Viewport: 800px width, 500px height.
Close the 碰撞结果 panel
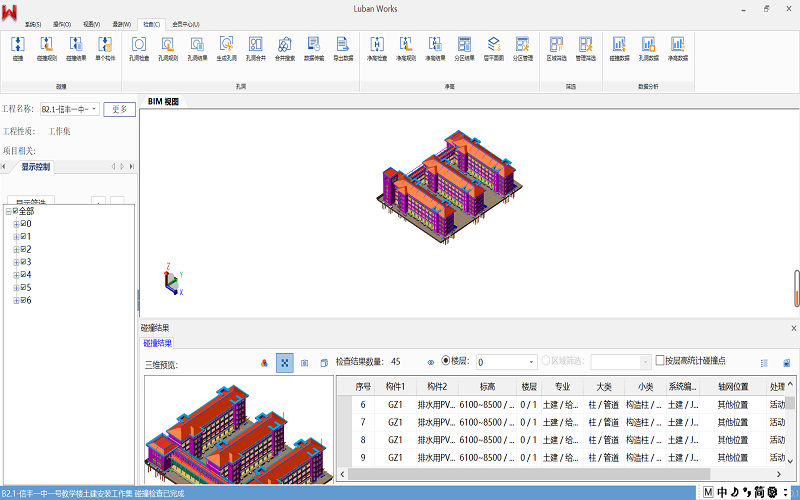pyautogui.click(x=793, y=328)
